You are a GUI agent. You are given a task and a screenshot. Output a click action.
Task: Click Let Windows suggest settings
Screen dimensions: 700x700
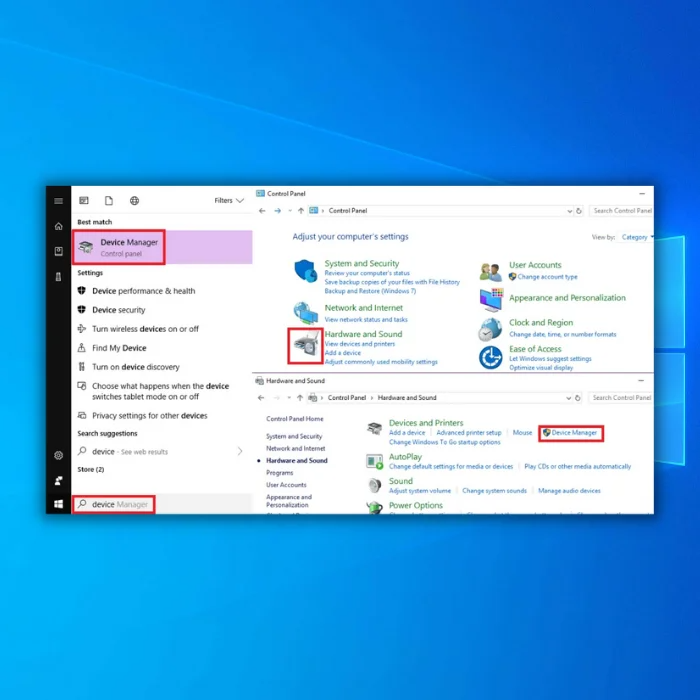click(550, 358)
